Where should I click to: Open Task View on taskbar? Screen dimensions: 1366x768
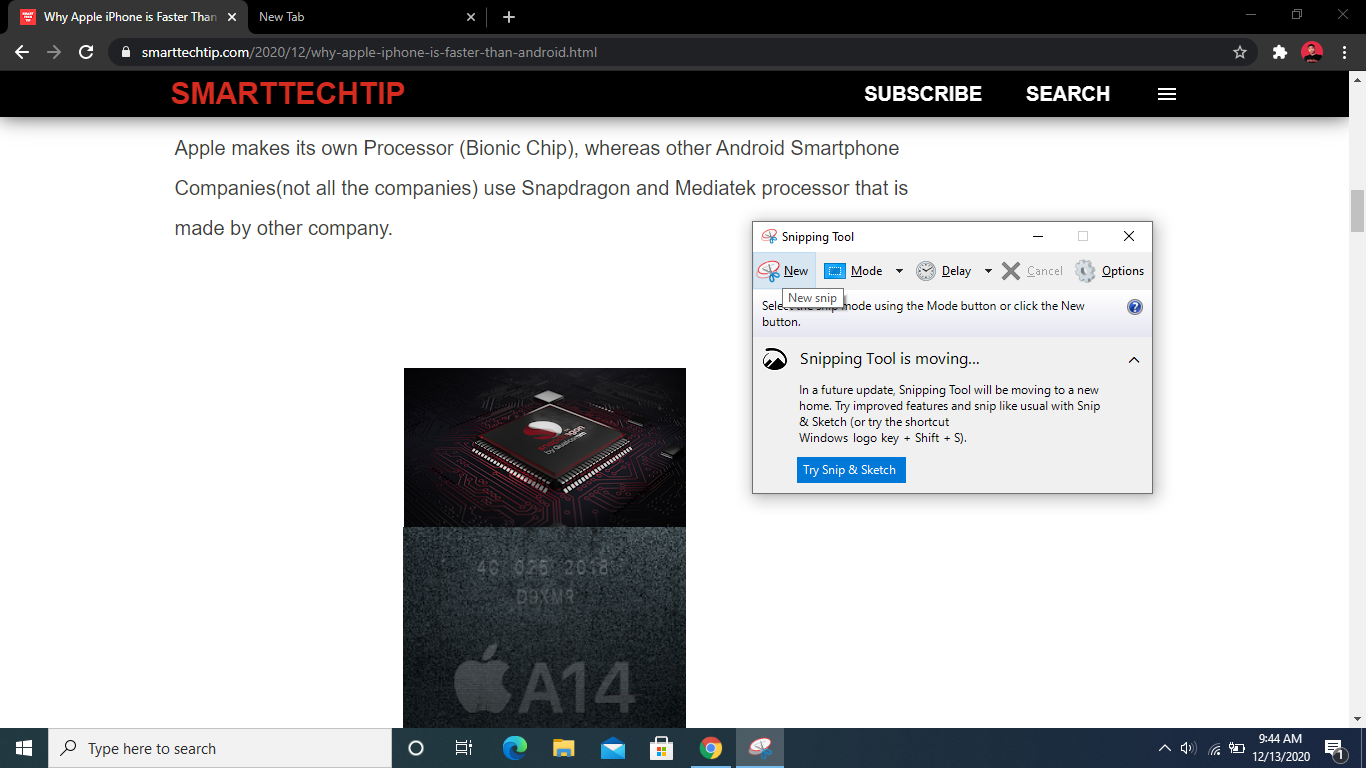tap(464, 748)
